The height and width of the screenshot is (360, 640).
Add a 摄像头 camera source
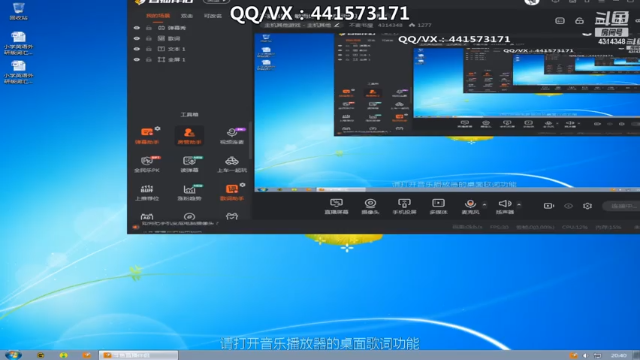[x=370, y=206]
